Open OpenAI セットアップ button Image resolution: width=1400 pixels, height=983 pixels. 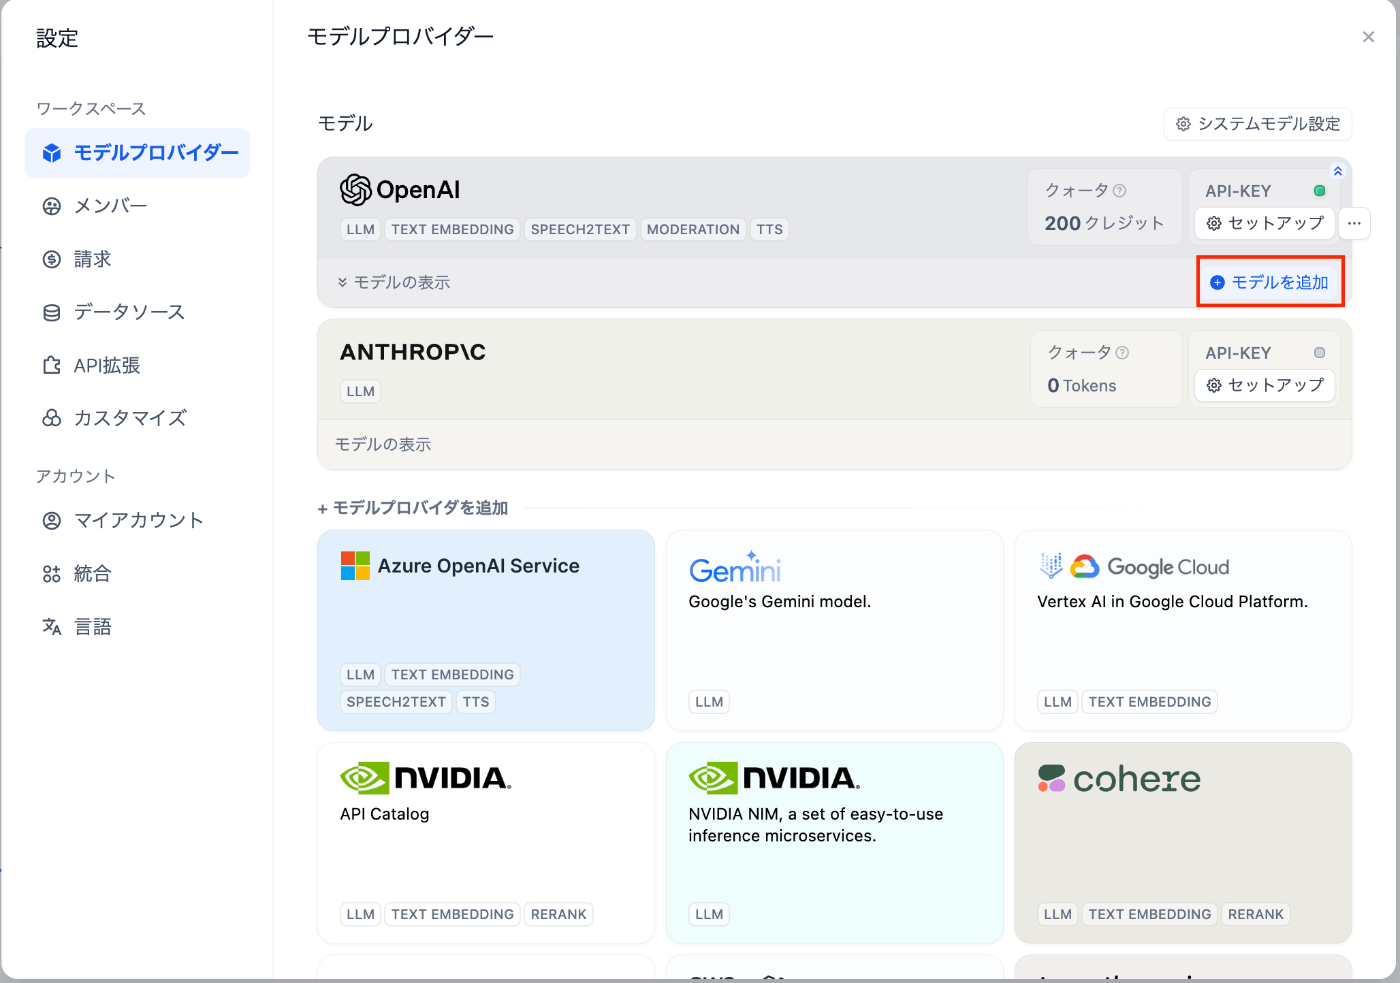pos(1265,223)
